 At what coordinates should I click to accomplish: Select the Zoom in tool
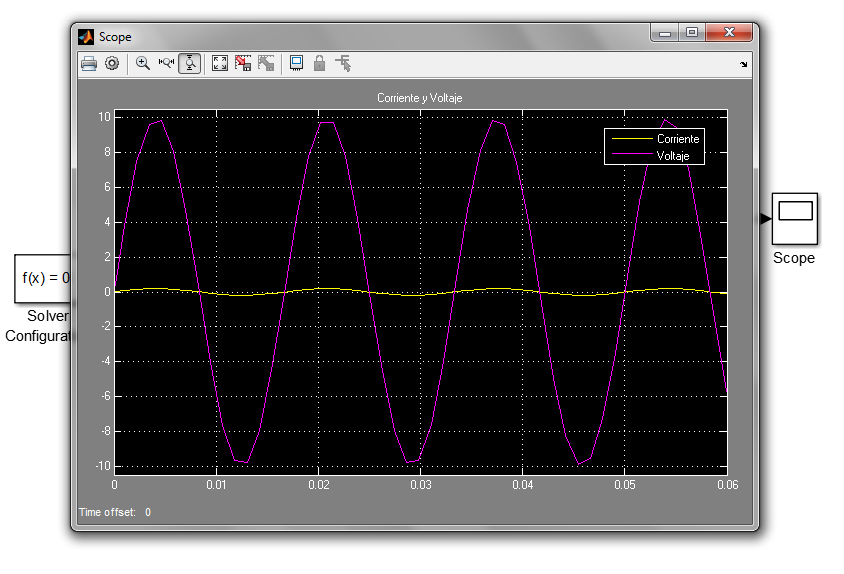coord(143,64)
